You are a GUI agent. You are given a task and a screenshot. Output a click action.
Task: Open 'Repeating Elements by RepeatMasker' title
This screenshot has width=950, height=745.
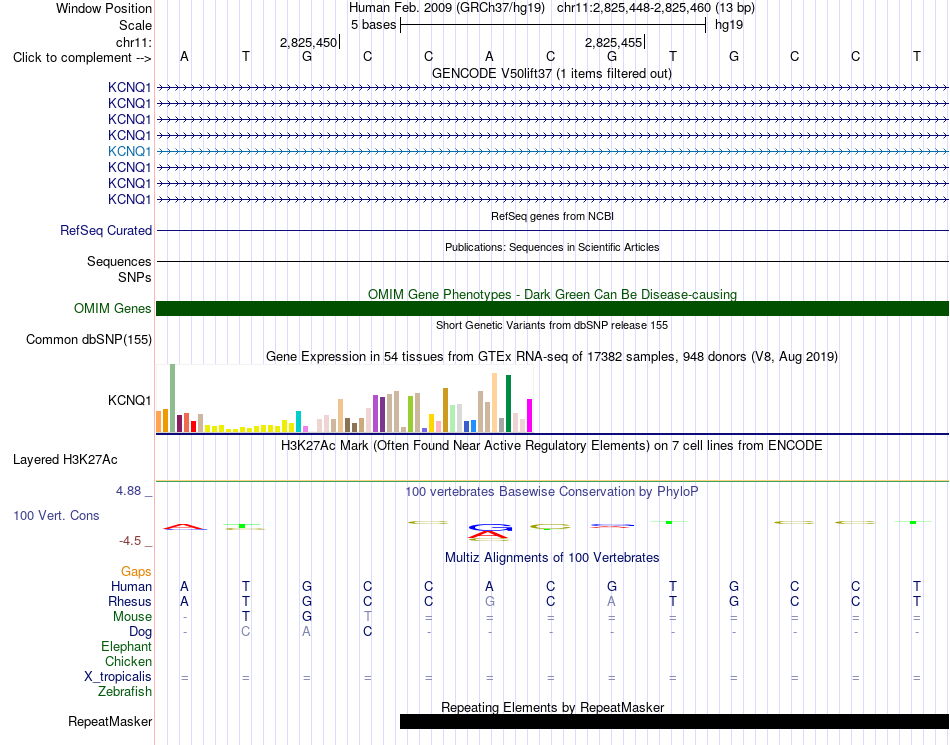click(x=552, y=707)
